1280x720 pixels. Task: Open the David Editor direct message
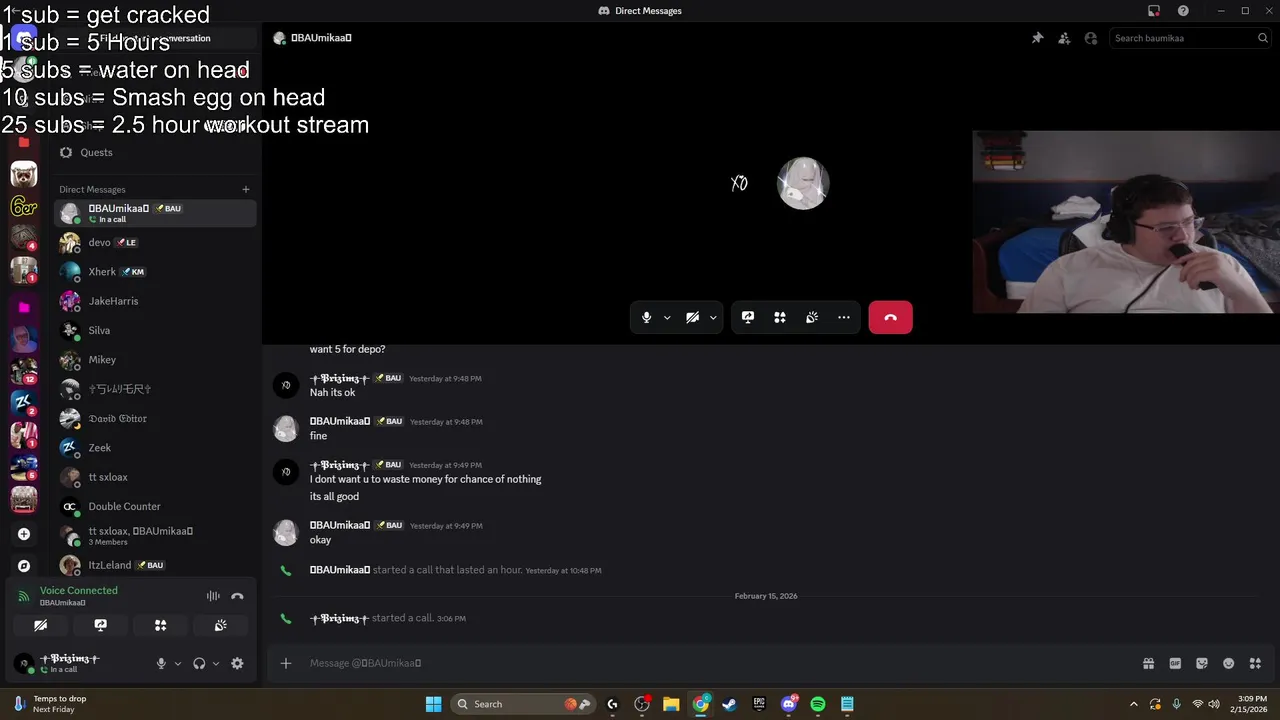click(155, 418)
